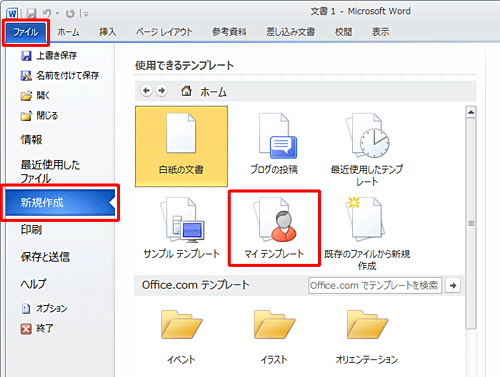Screen dimensions: 500x377
Task: Open the ページ レイアウト tab
Action: point(164,32)
